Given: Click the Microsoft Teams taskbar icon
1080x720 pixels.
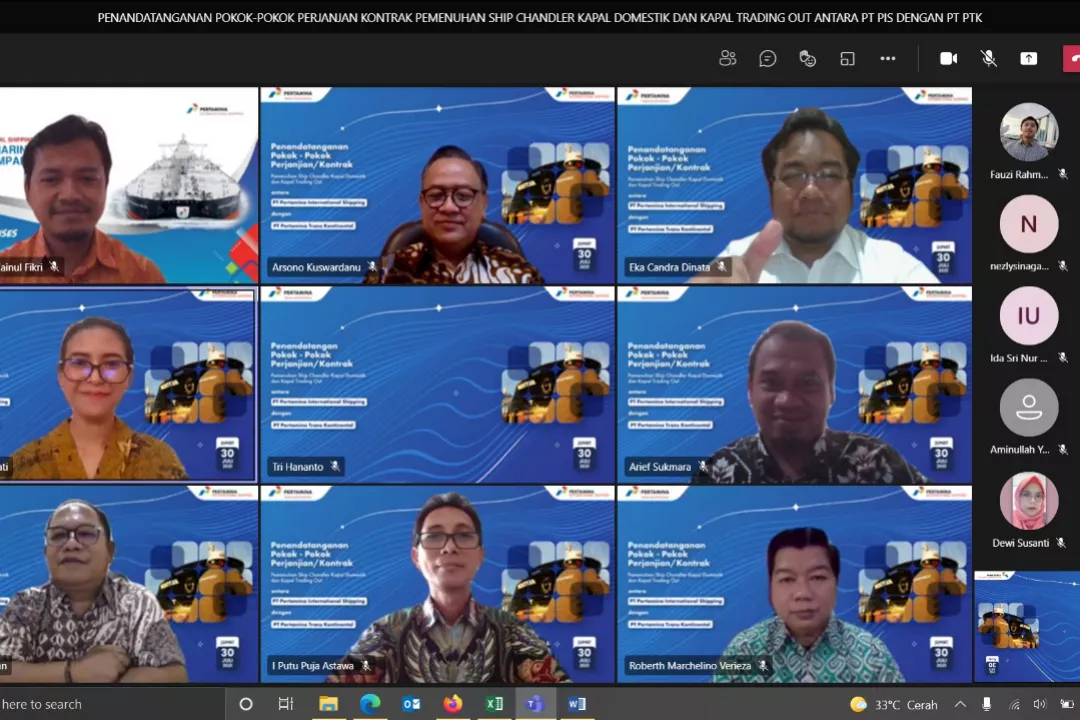Looking at the screenshot, I should point(535,704).
